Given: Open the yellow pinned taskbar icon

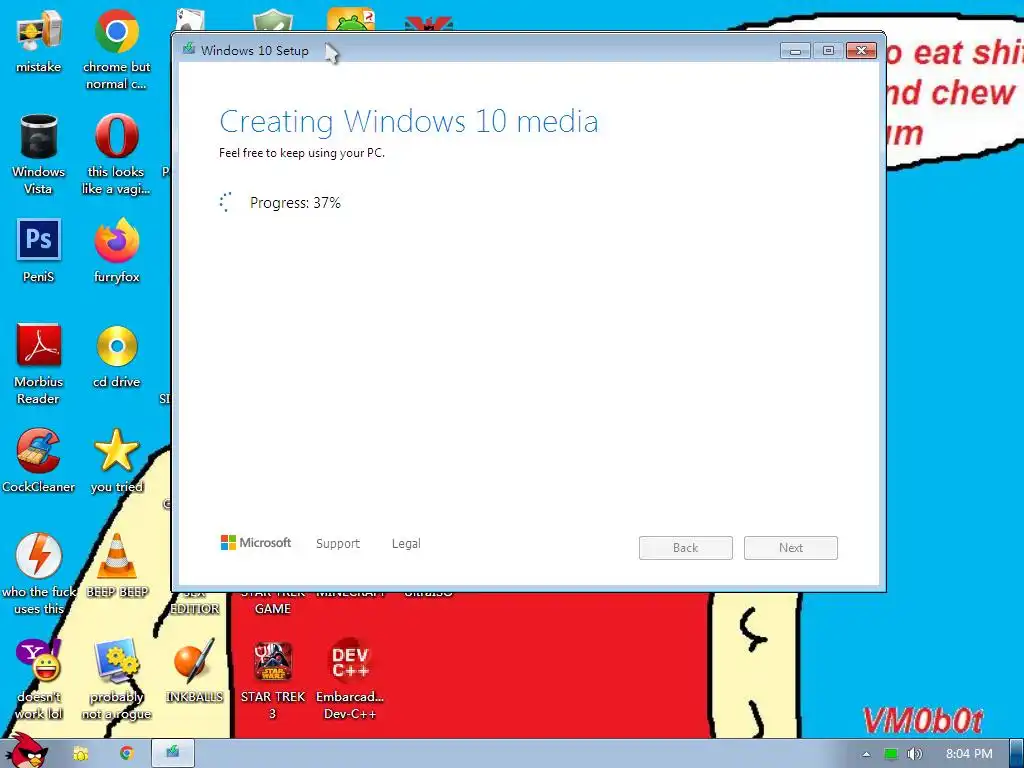Looking at the screenshot, I should click(81, 754).
